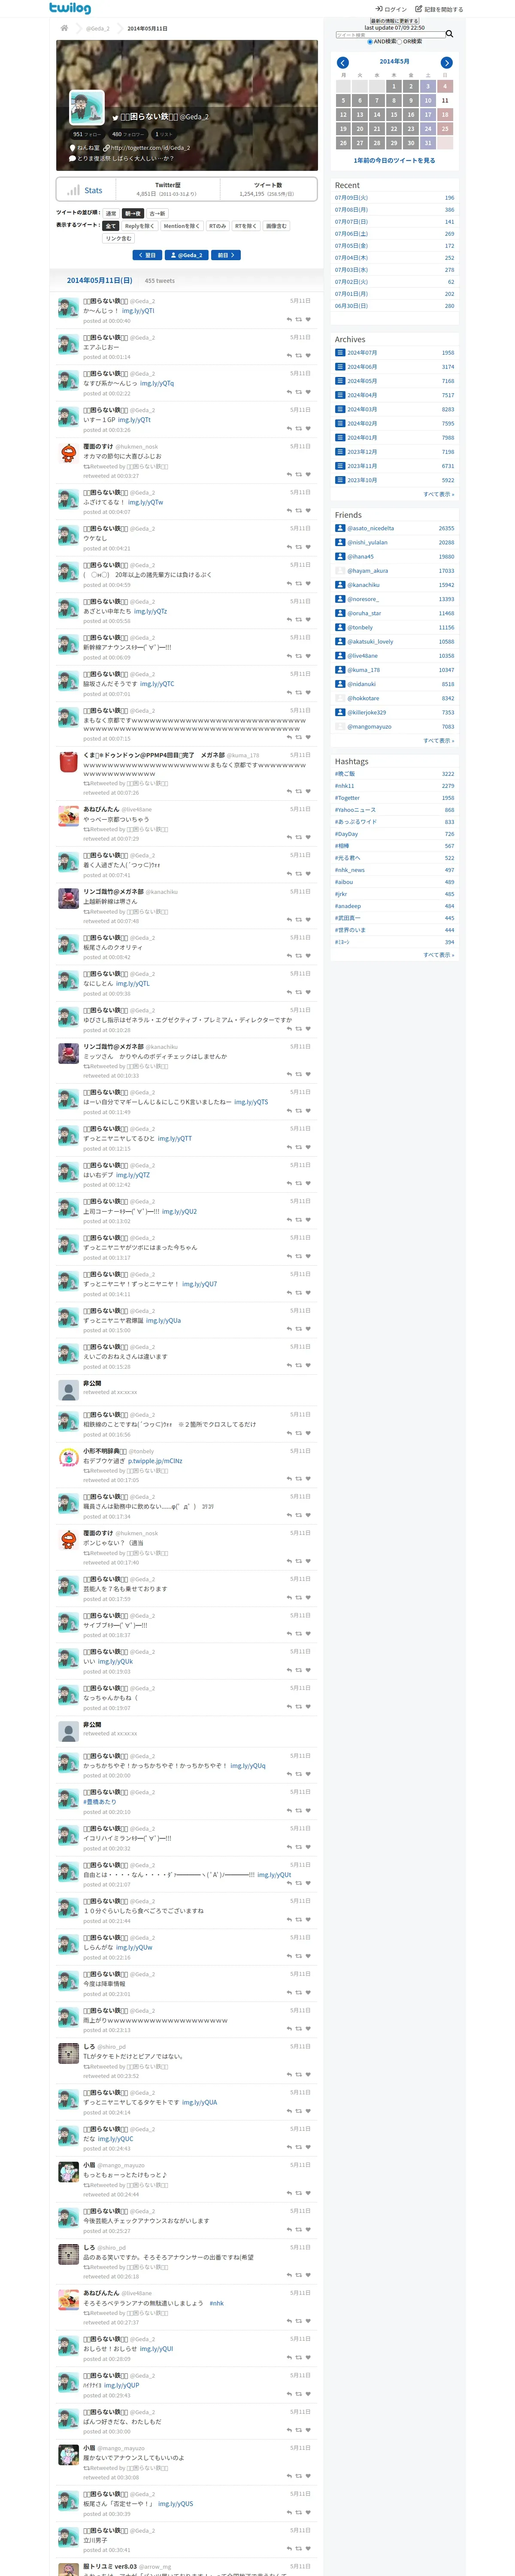
Task: Click the login arrow icon
Action: pos(379,9)
